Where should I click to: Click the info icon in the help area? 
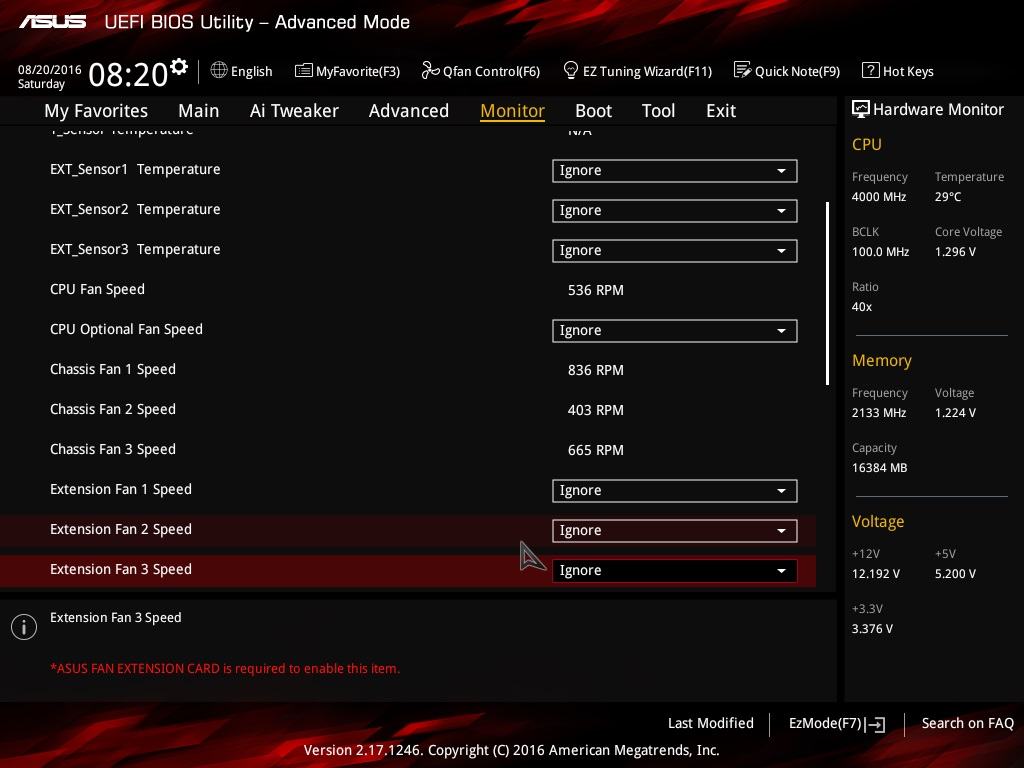24,627
